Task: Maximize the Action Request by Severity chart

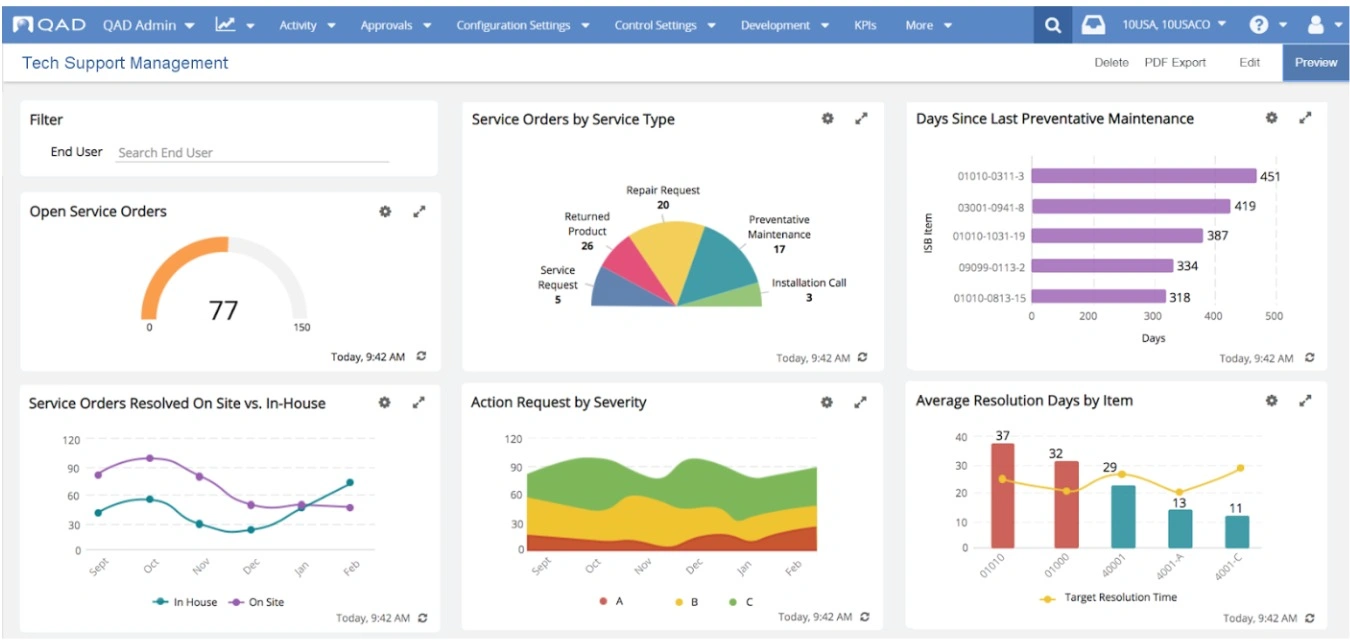Action: 860,402
